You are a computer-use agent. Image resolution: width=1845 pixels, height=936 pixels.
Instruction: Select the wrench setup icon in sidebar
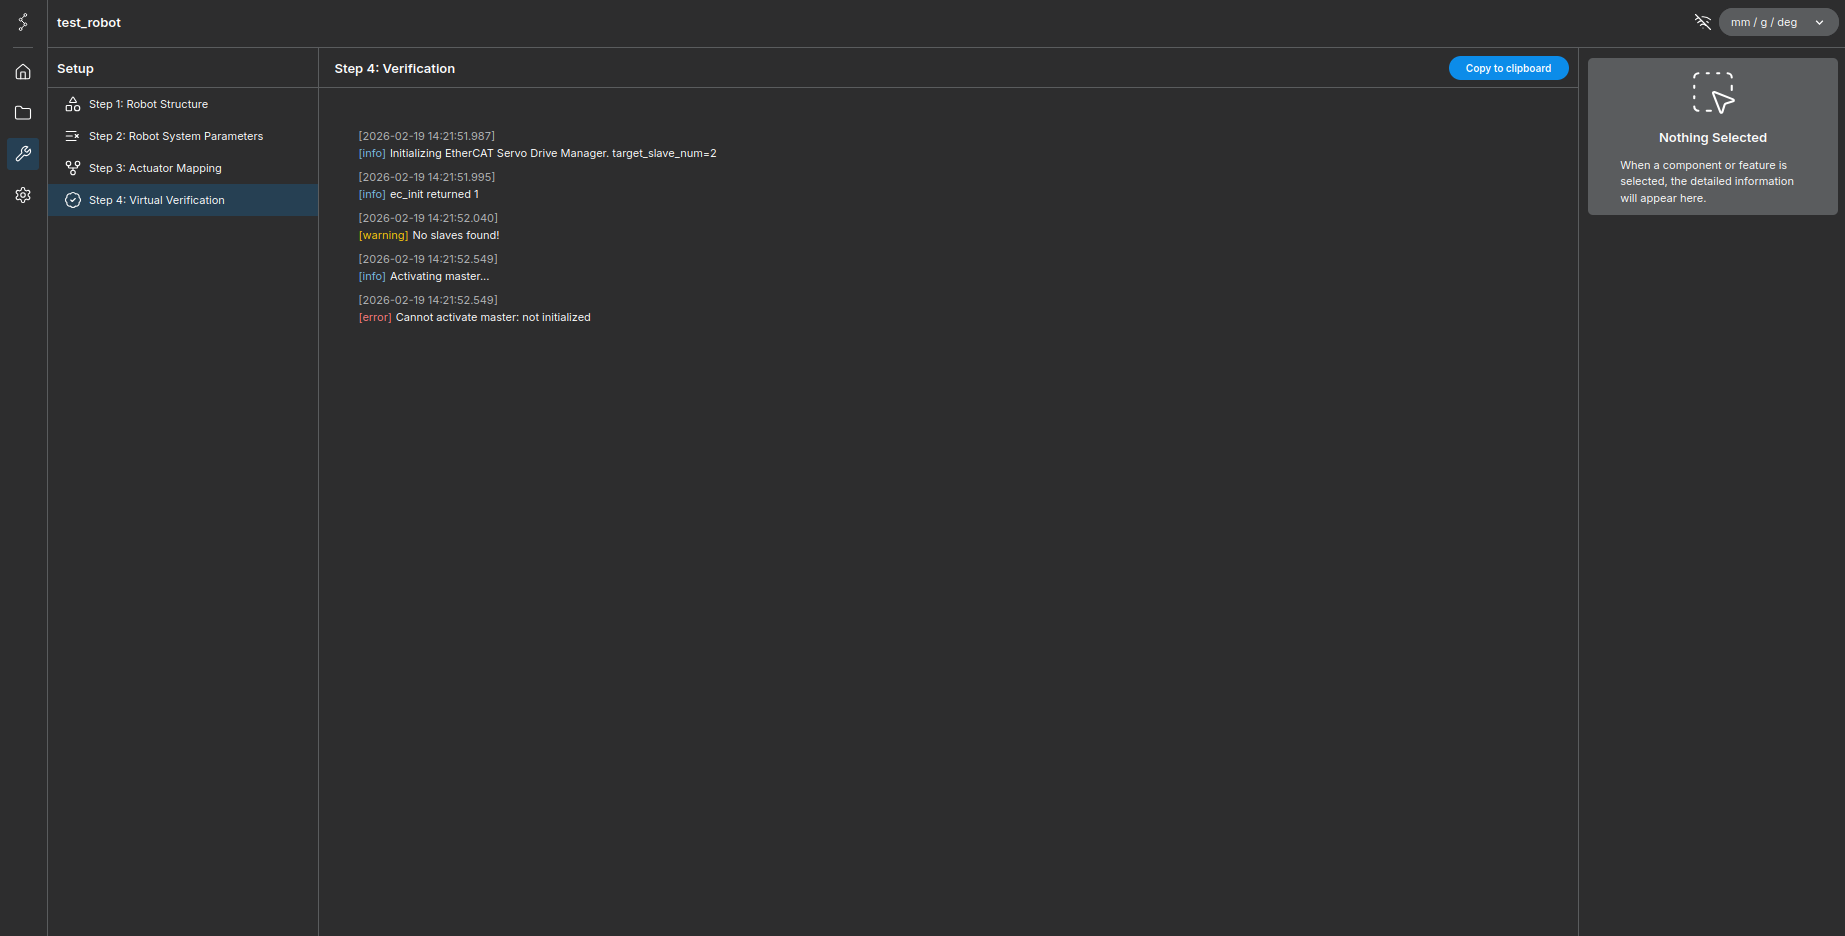[x=23, y=154]
